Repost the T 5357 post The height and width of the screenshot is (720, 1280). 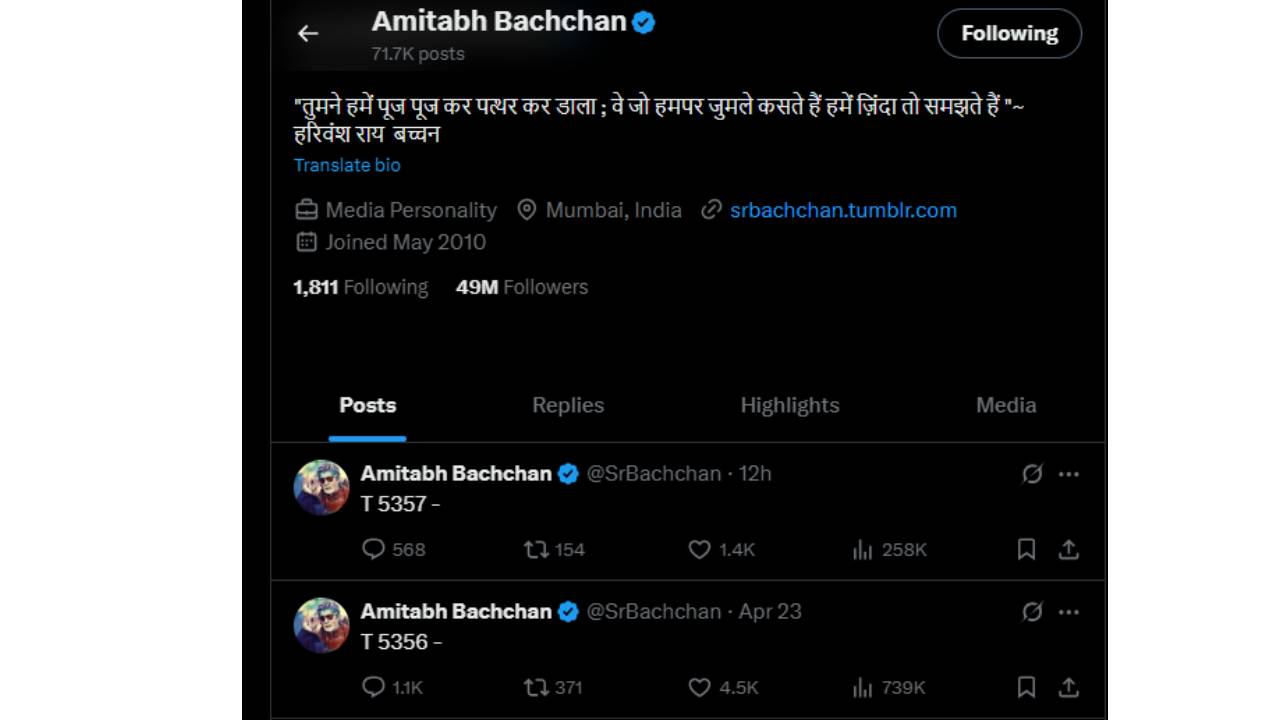537,549
